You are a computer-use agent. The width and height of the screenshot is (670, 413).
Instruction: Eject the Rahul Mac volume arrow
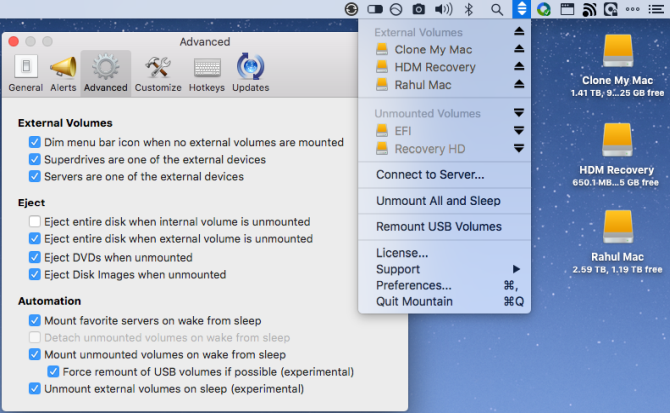518,86
